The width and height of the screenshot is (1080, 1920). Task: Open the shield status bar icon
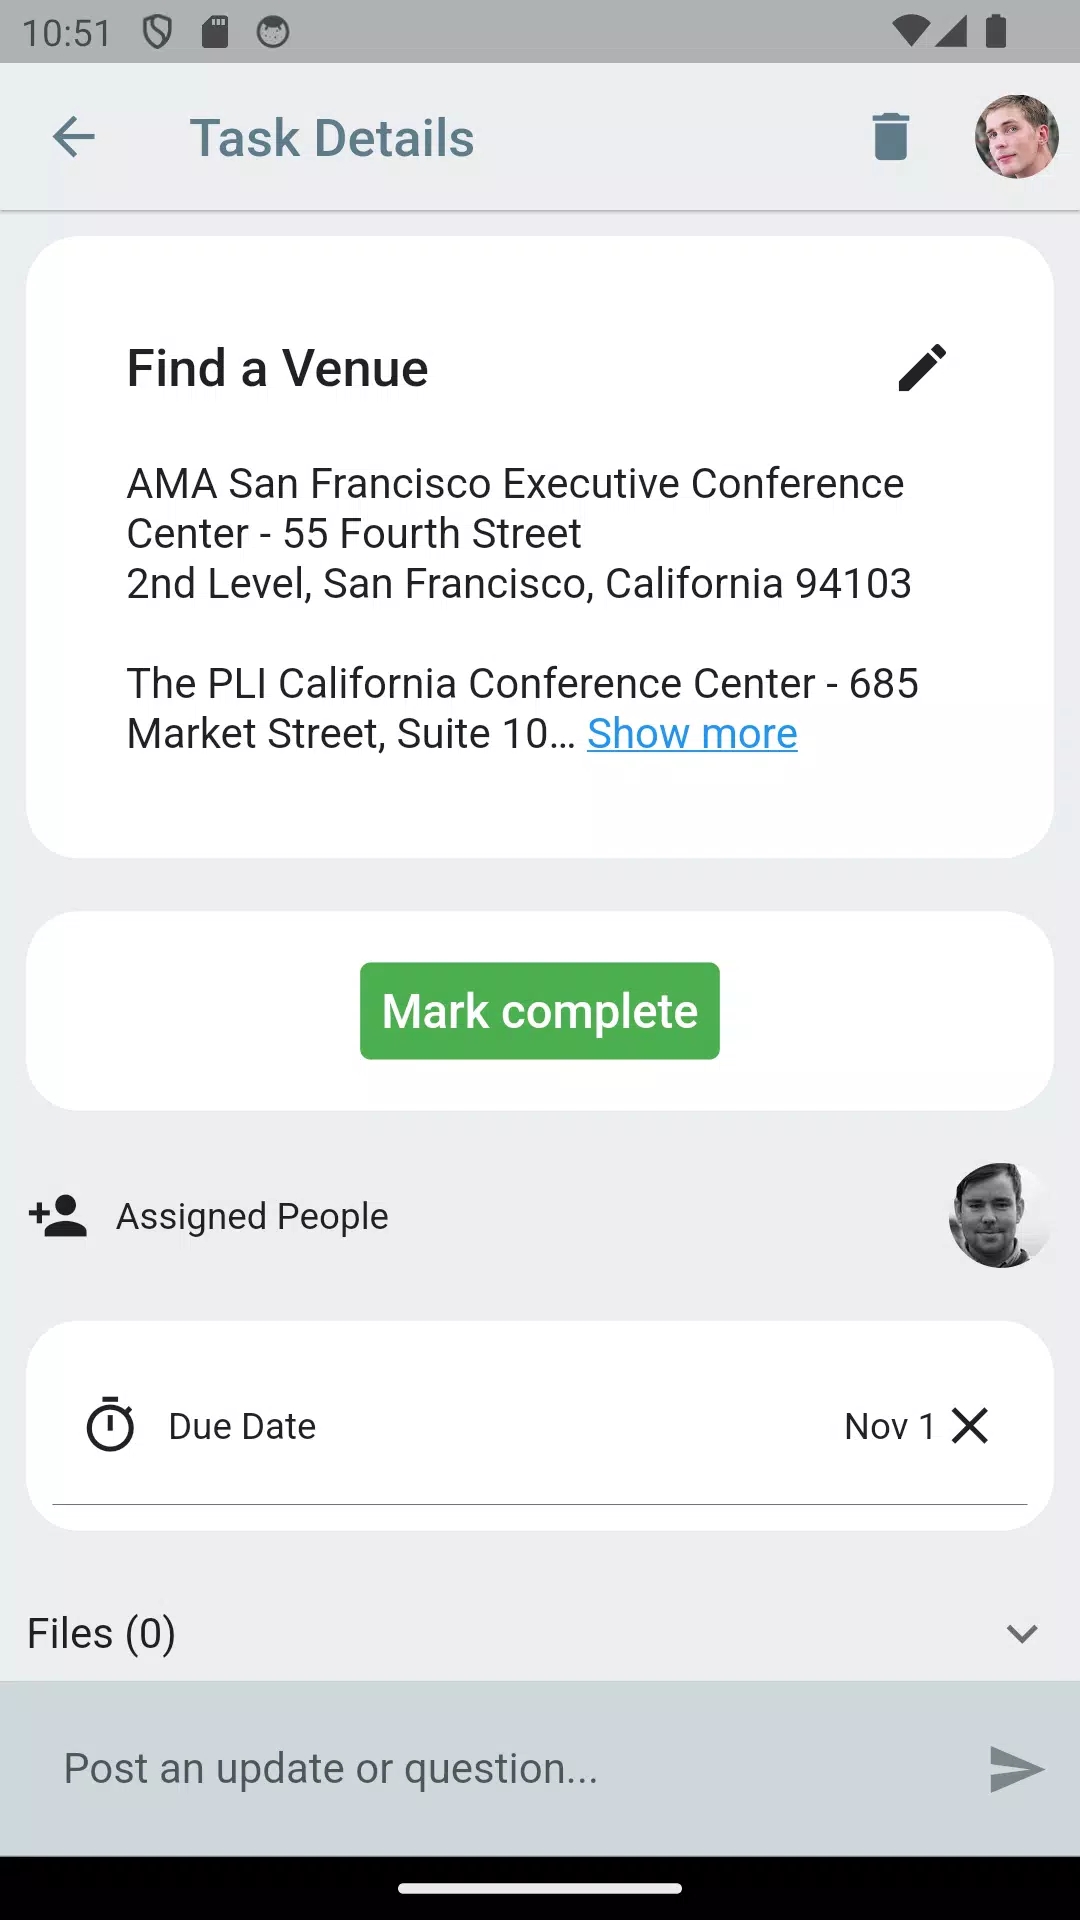[157, 32]
